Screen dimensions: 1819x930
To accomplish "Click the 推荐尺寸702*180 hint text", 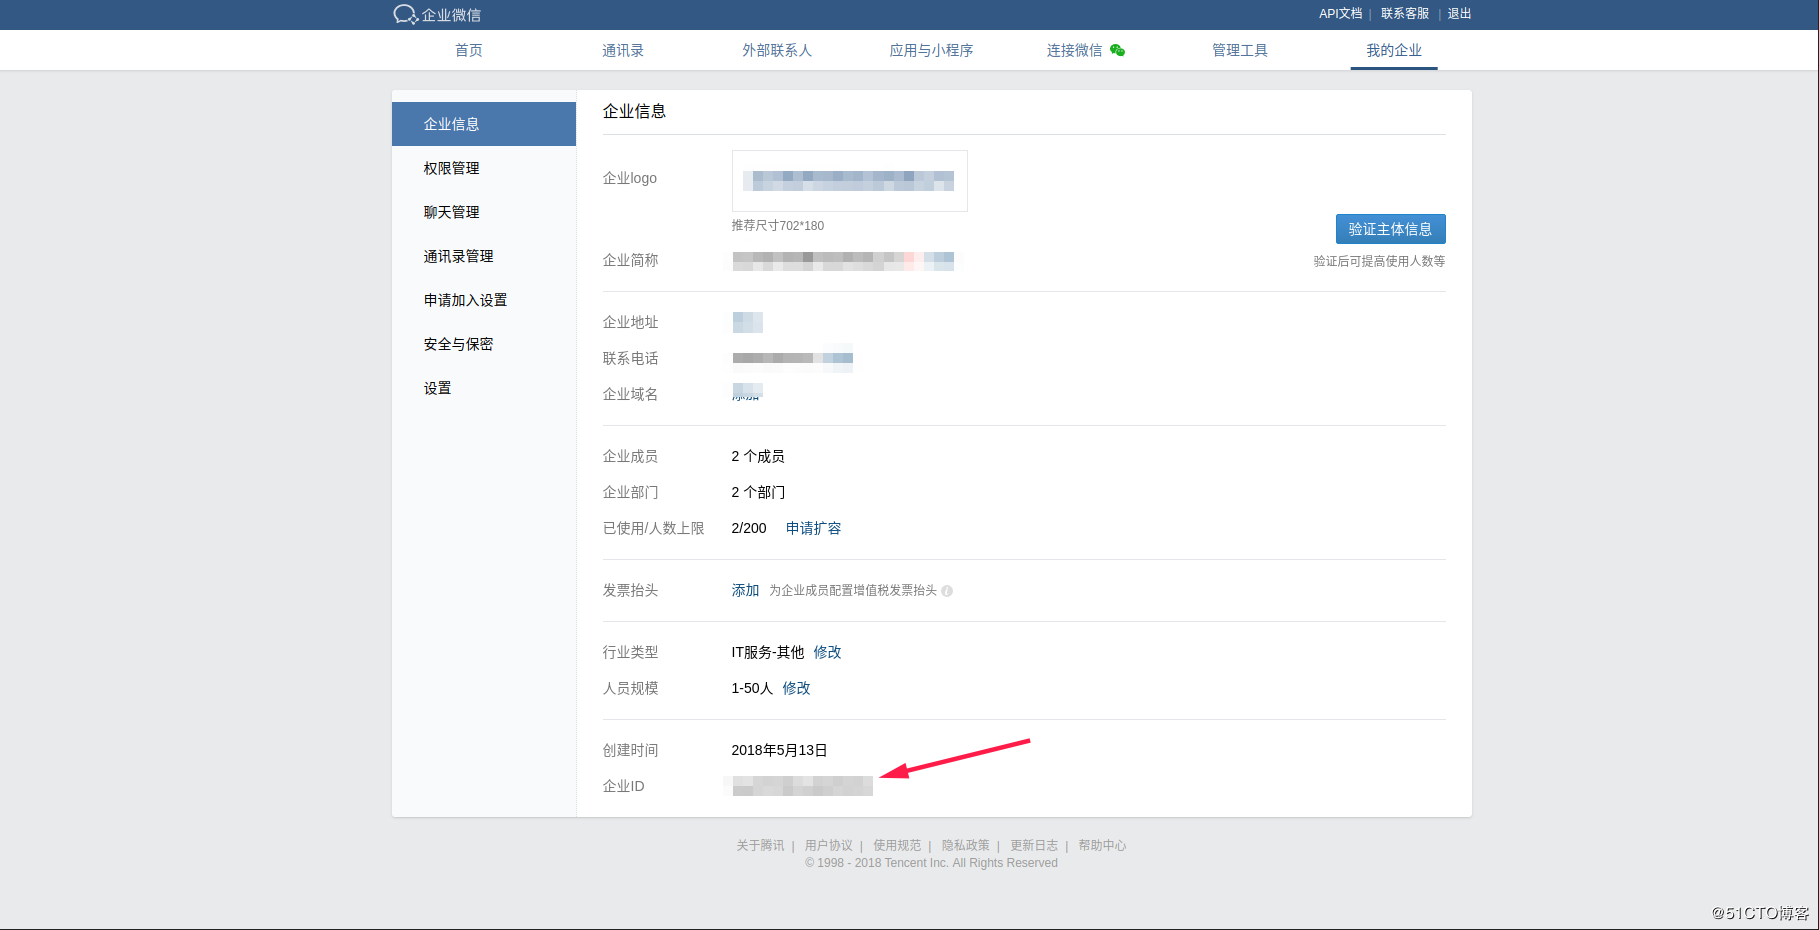I will [778, 226].
